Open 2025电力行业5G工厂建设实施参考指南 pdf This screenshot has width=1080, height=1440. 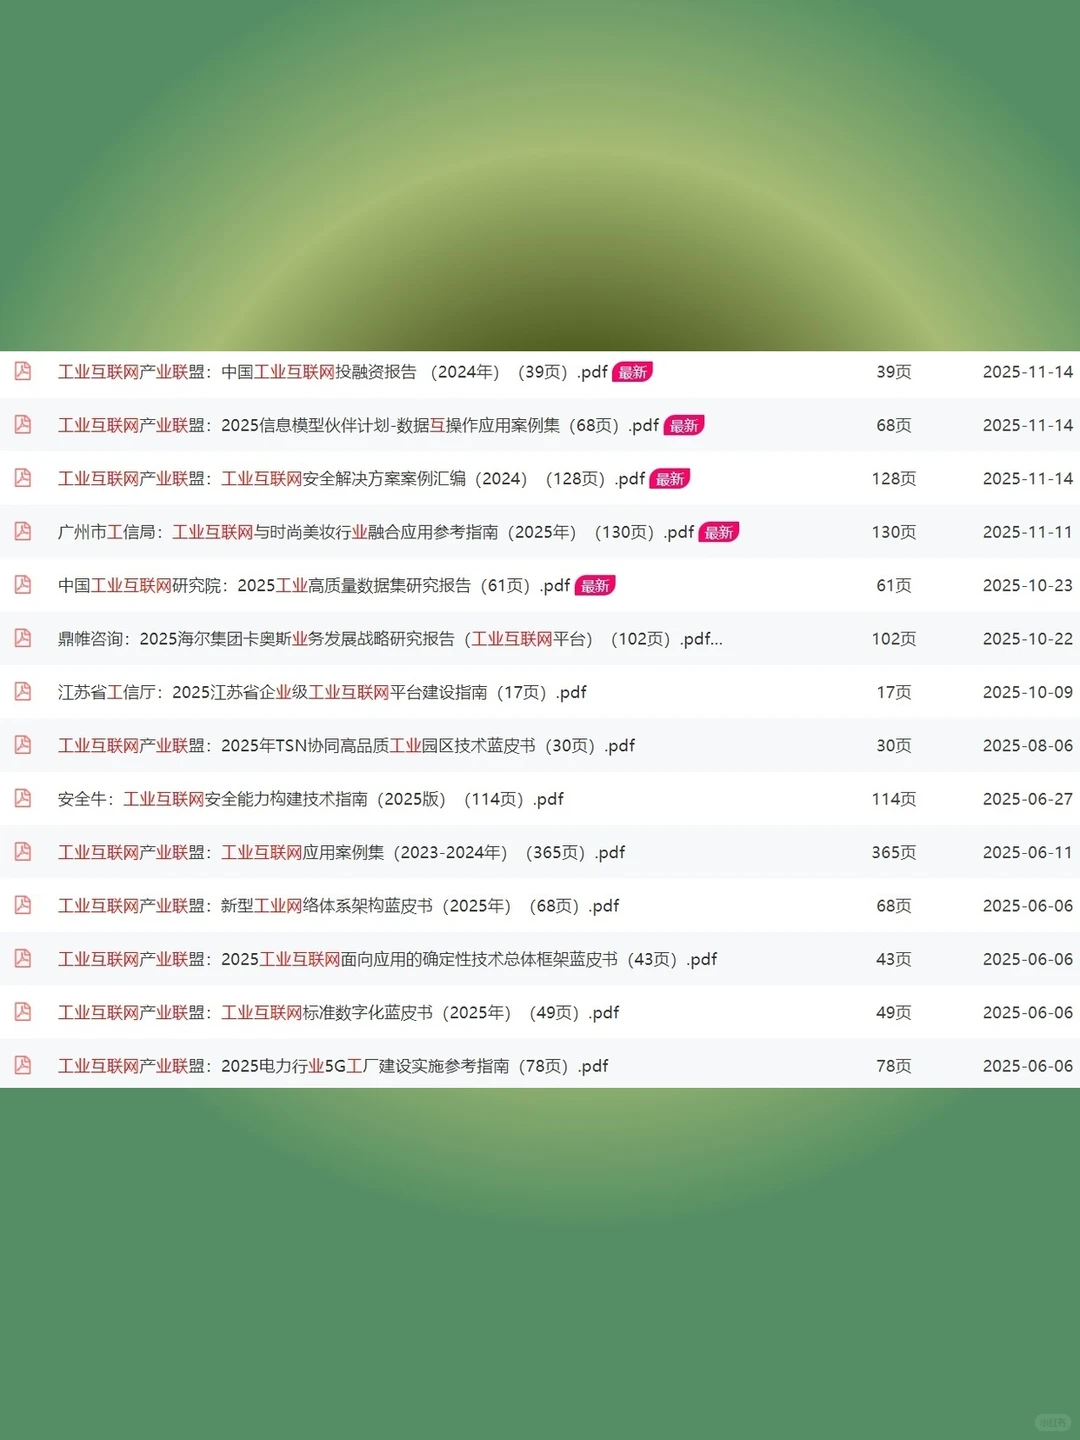point(332,1066)
